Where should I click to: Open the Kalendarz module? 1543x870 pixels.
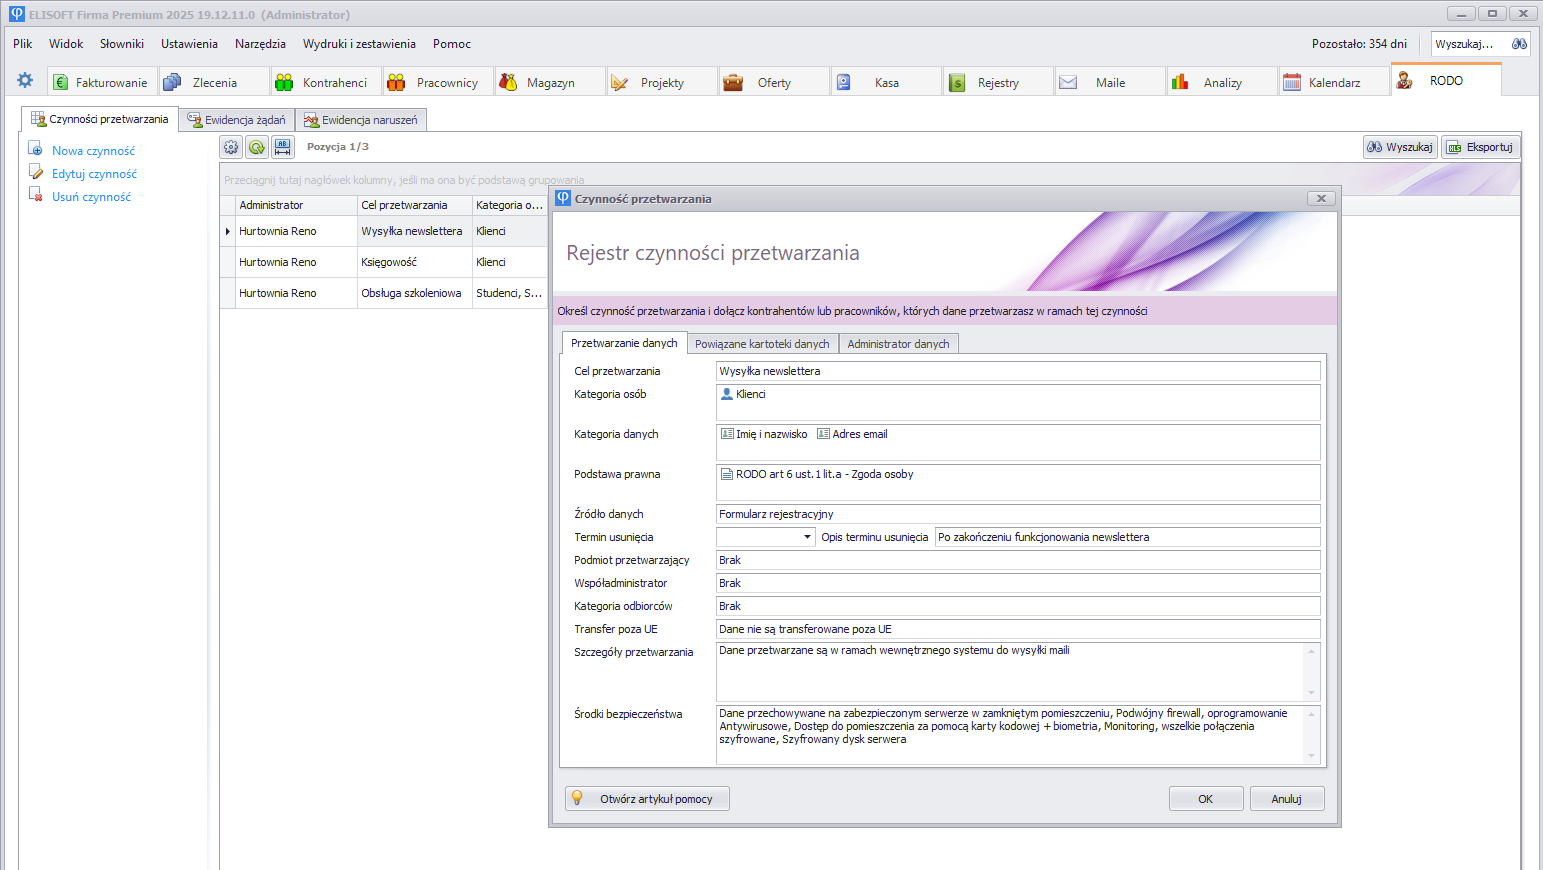(x=1333, y=82)
